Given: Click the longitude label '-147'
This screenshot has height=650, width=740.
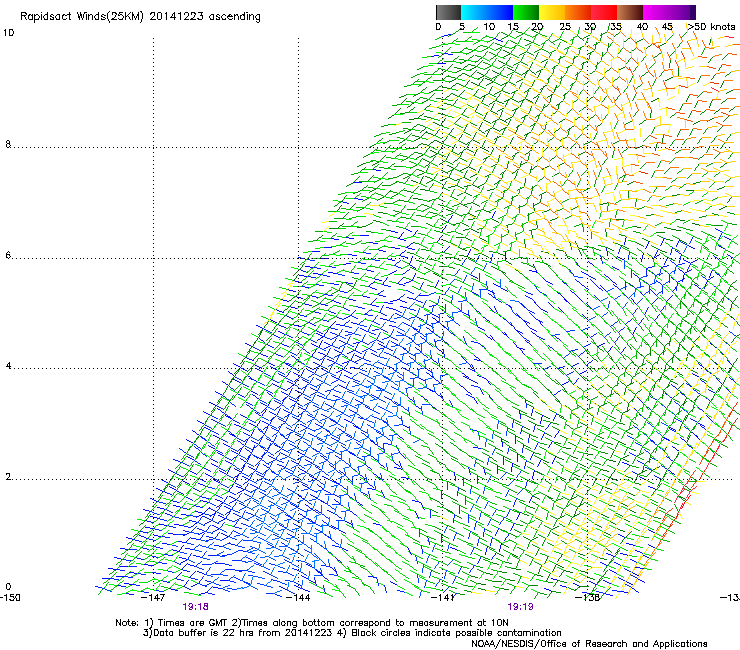Looking at the screenshot, I should (x=153, y=597).
